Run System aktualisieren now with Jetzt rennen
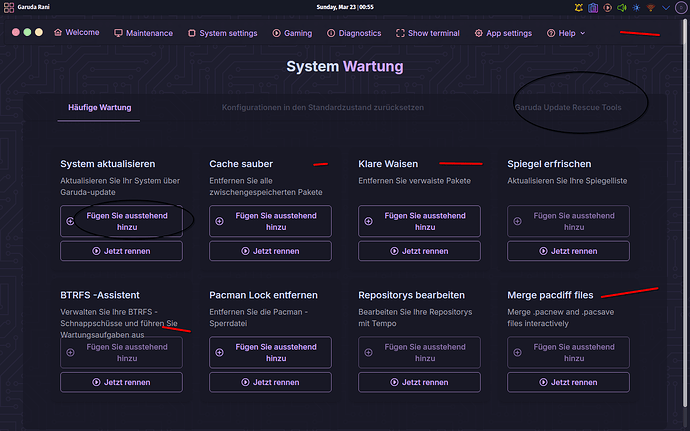Viewport: 690px width, 431px height. [x=121, y=251]
